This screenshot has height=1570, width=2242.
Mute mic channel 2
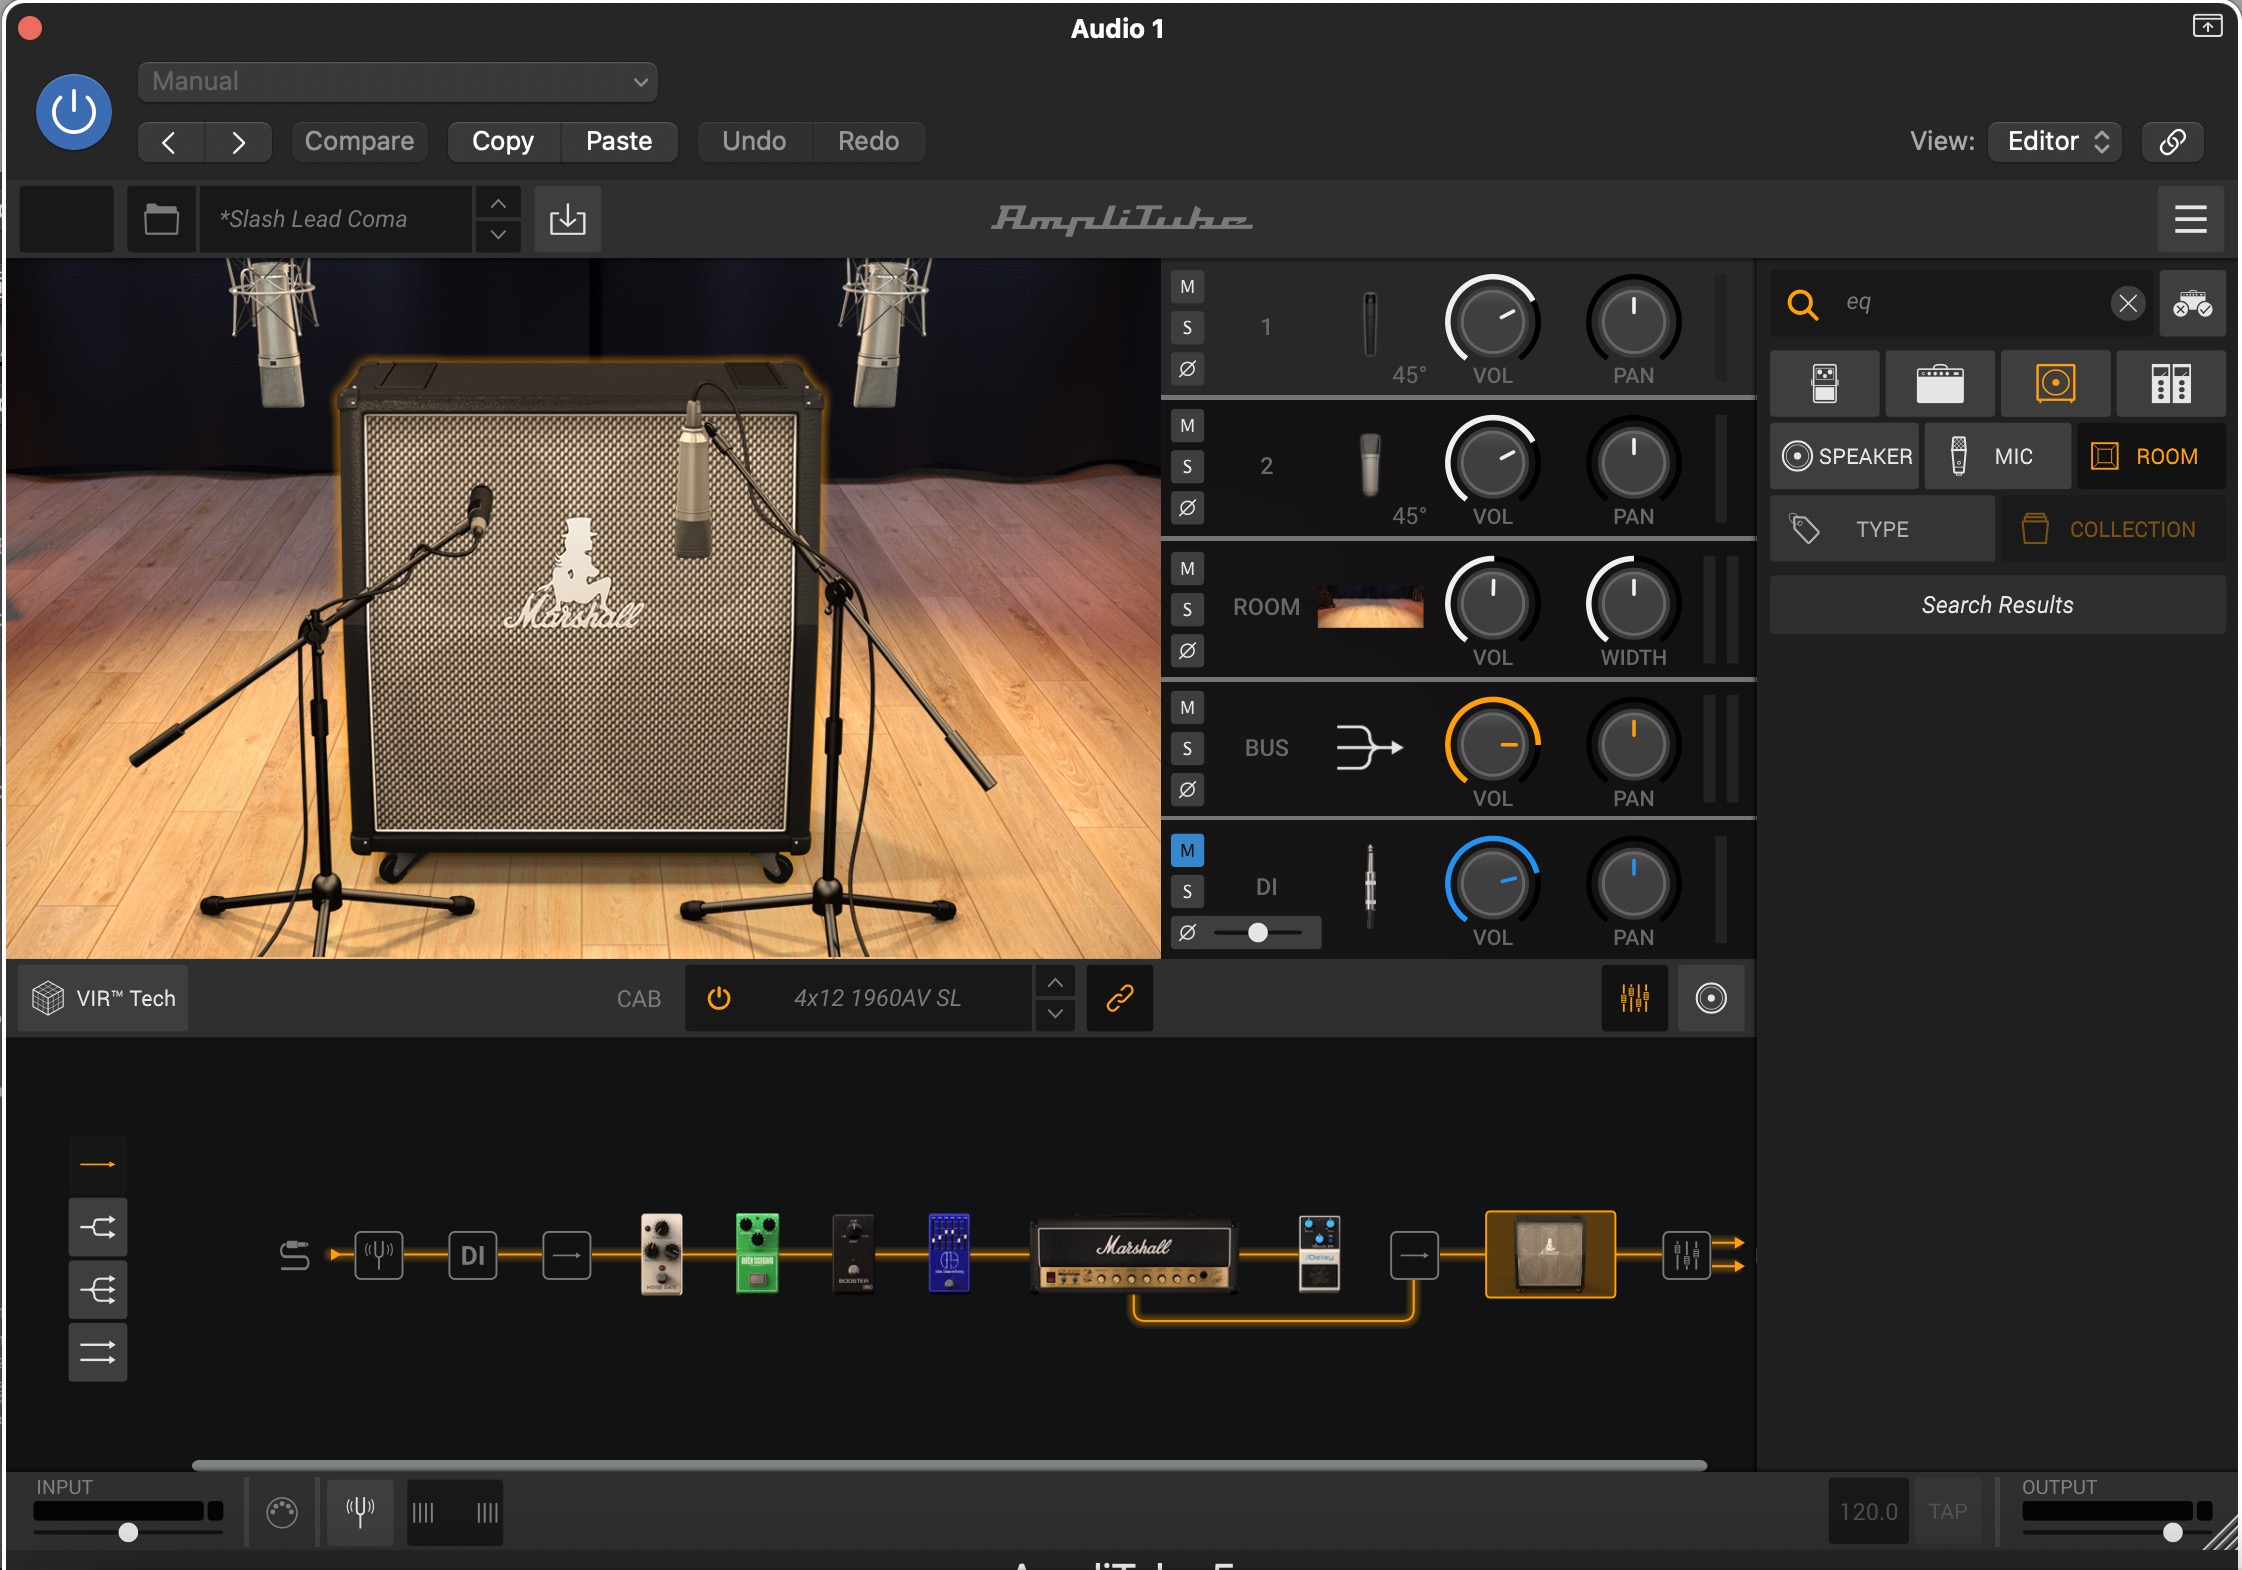tap(1187, 426)
